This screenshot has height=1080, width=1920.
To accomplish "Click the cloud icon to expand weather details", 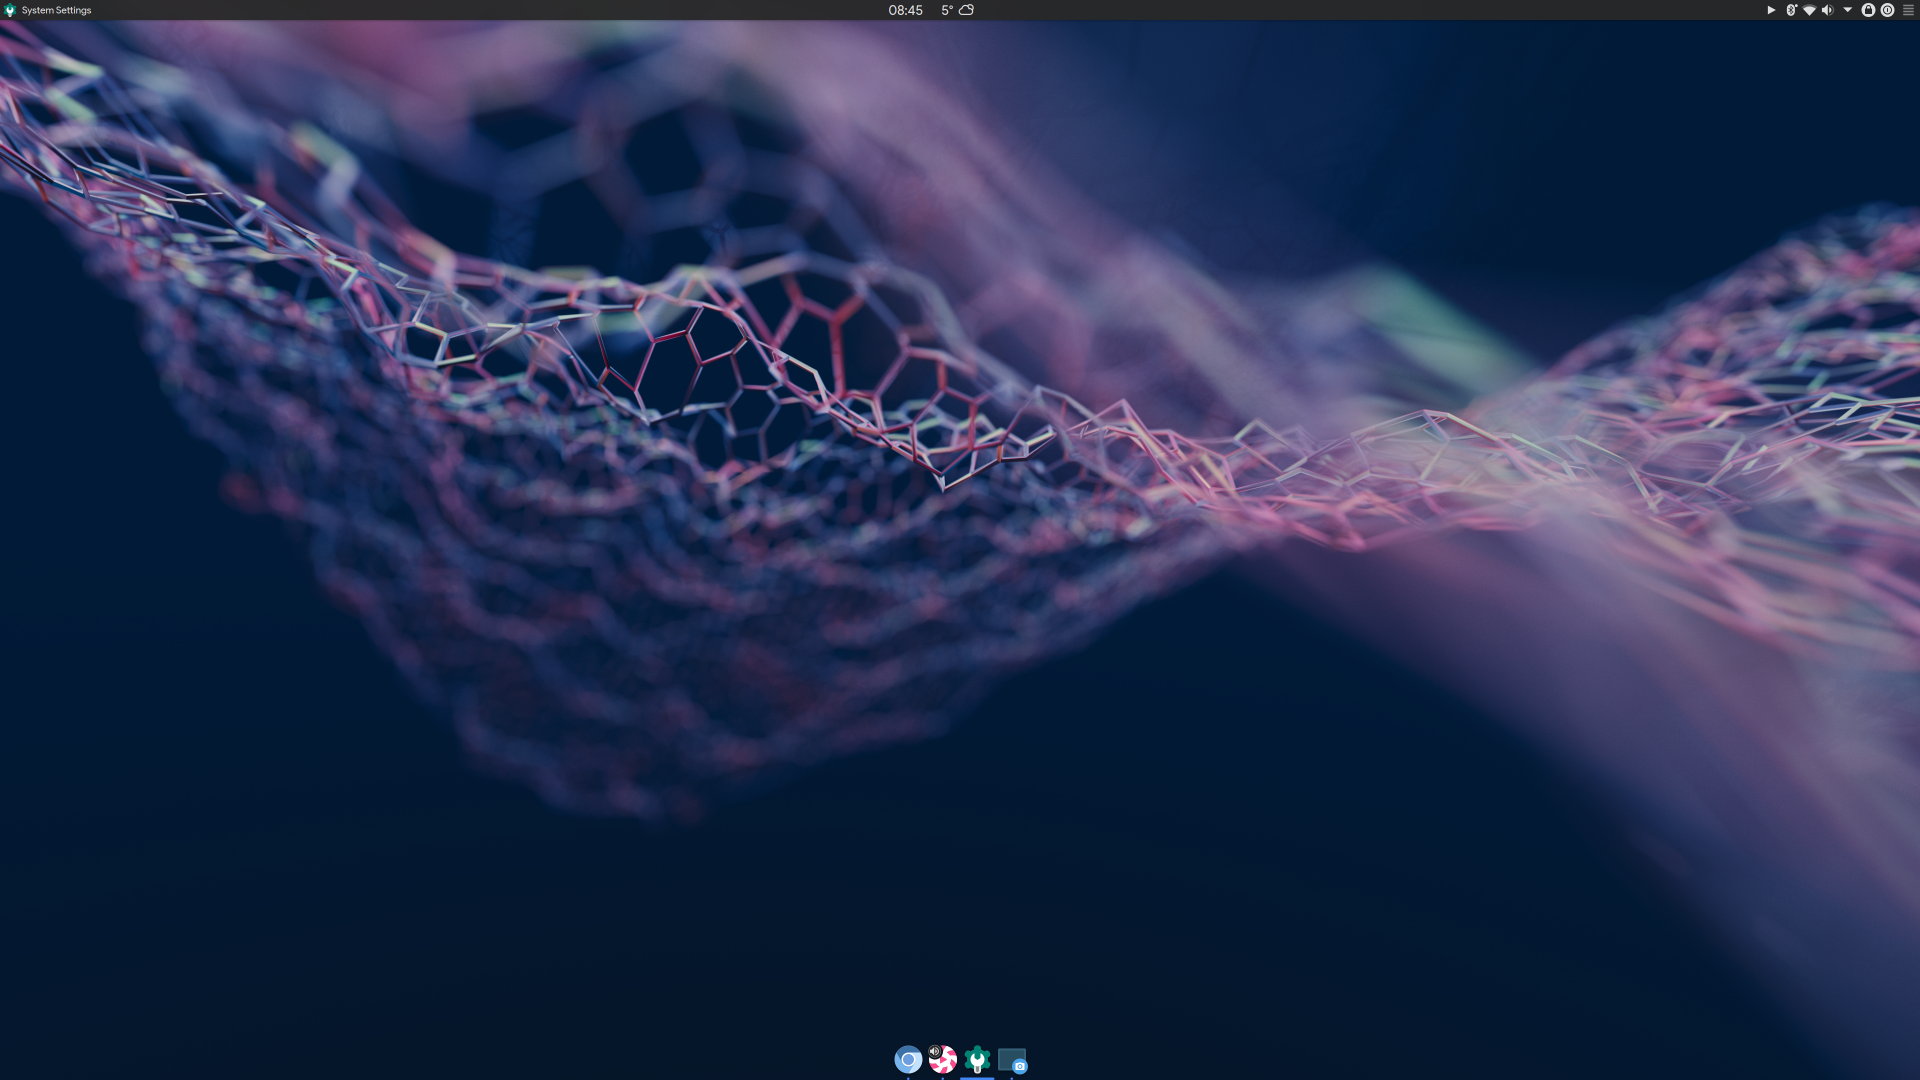I will (965, 10).
